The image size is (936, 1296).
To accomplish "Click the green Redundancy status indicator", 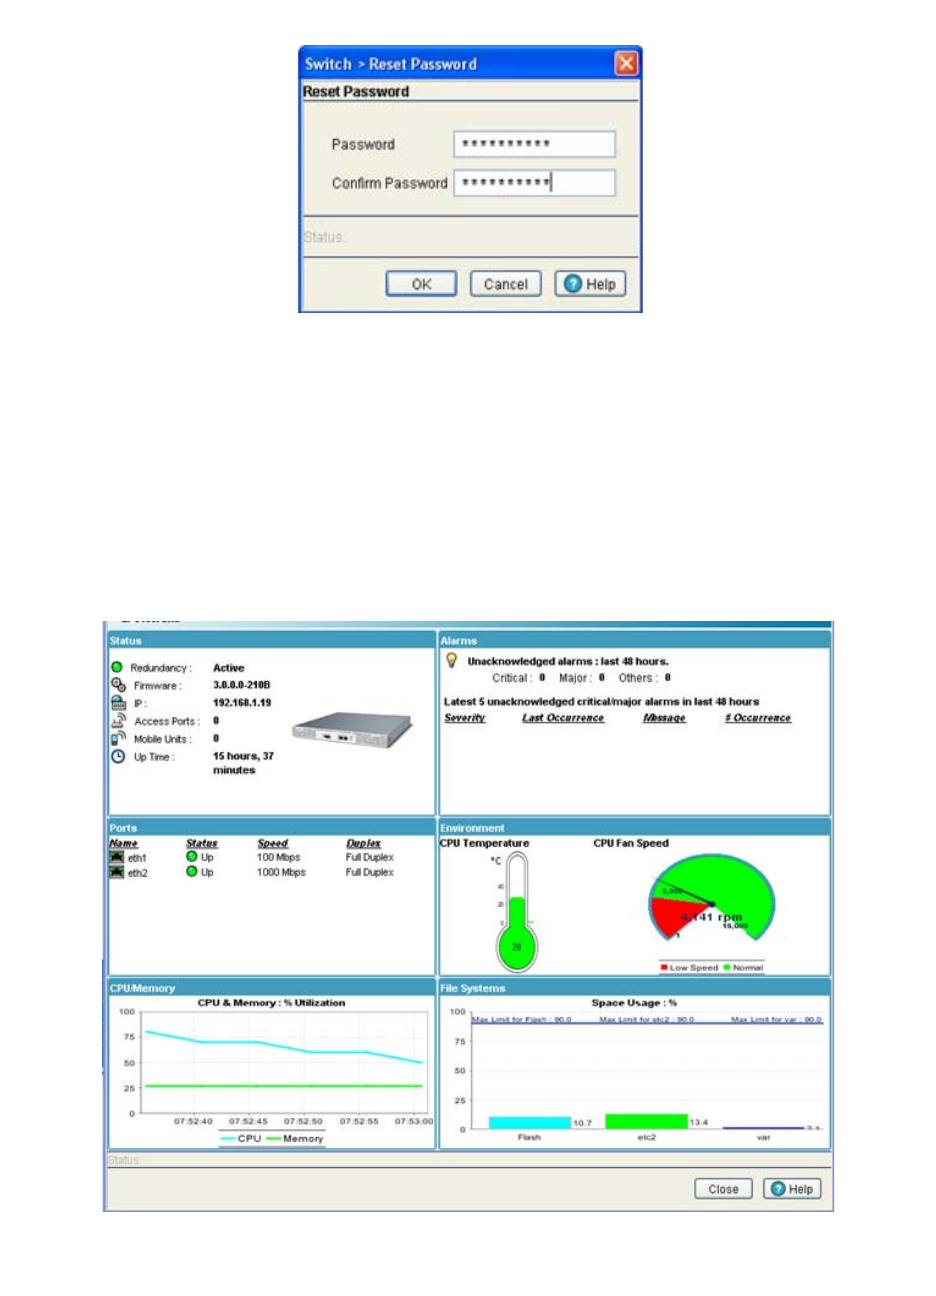I will pyautogui.click(x=117, y=667).
